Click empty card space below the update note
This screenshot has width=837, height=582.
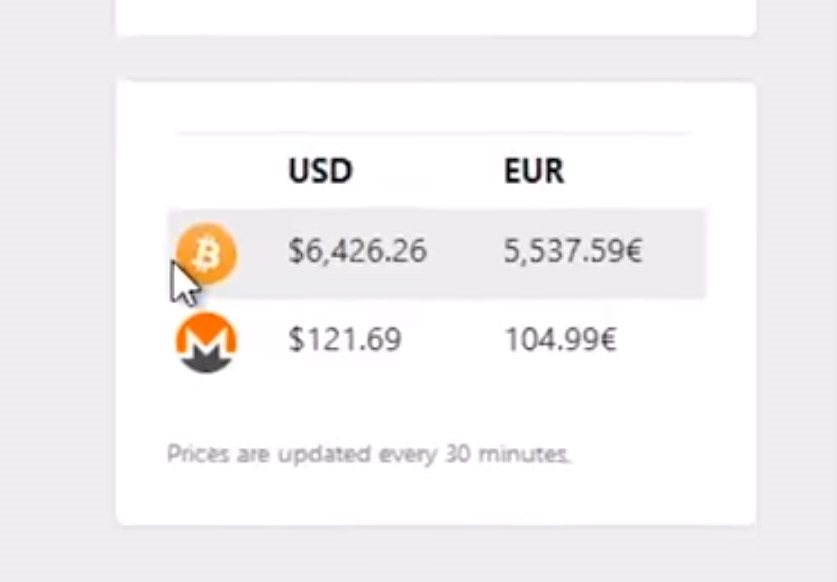(x=435, y=497)
